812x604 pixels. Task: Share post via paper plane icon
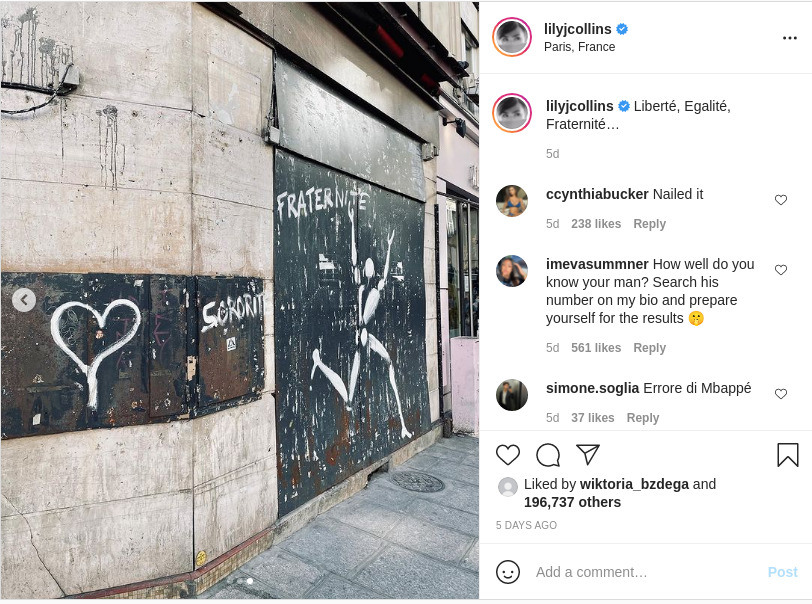tap(588, 454)
